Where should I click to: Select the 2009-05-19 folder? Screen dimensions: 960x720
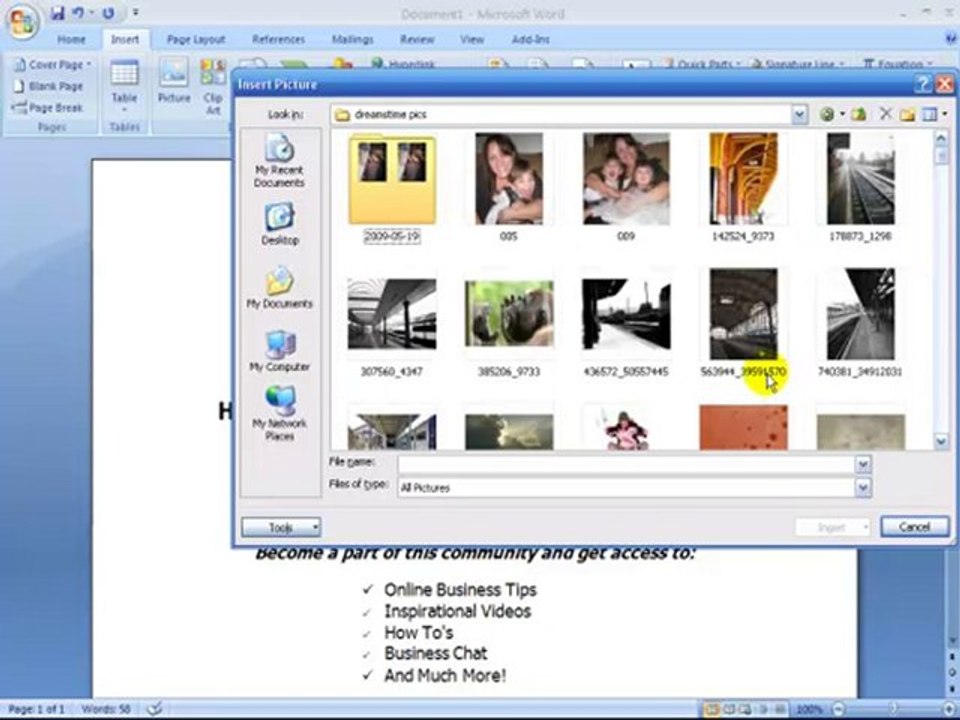pyautogui.click(x=392, y=189)
